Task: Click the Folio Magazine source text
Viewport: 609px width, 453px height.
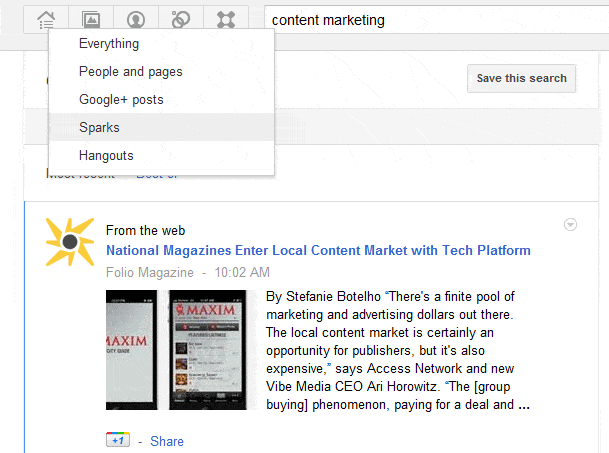Action: pos(150,272)
